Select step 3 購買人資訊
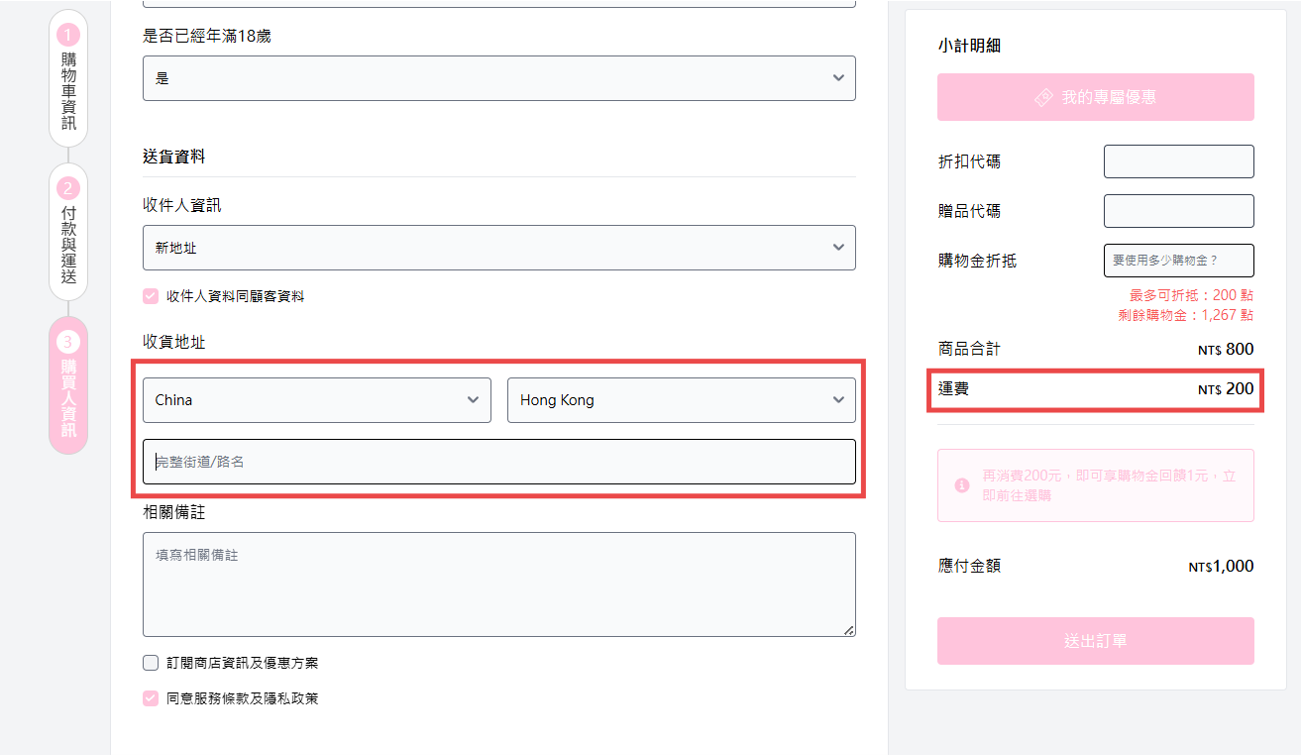Image resolution: width=1301 pixels, height=755 pixels. tap(68, 385)
